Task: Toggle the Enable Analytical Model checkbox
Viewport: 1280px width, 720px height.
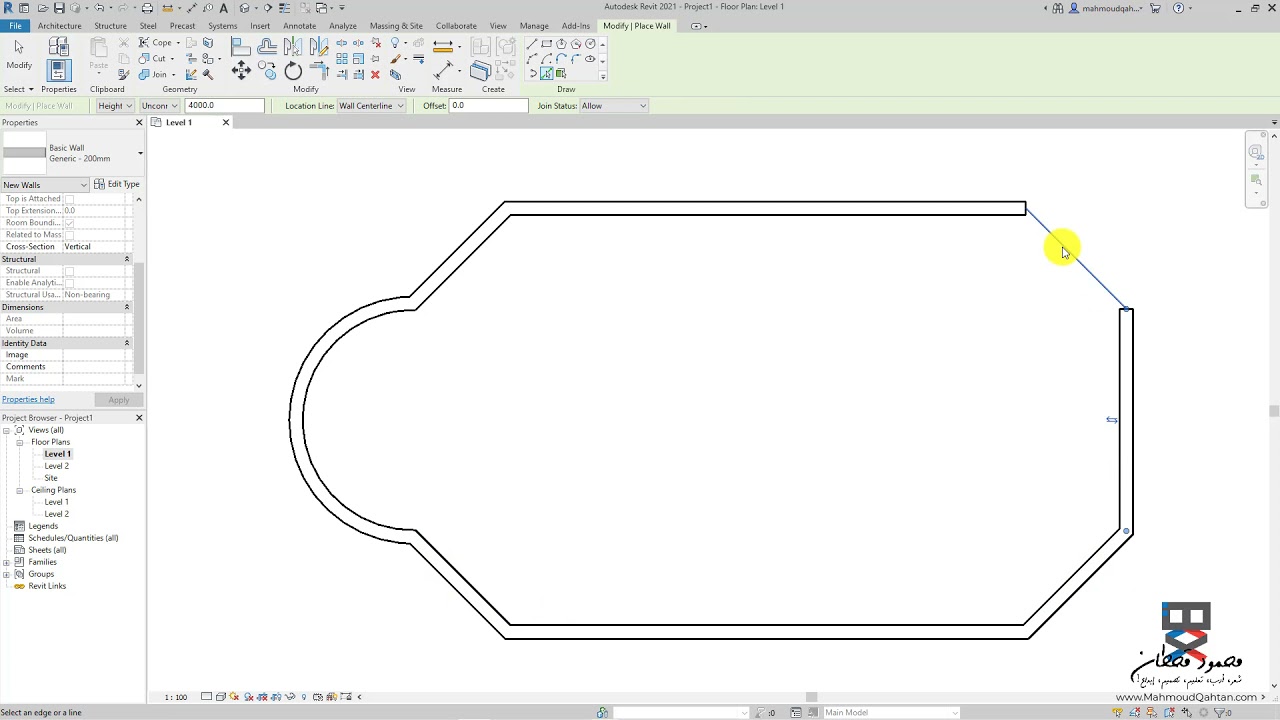Action: [x=69, y=283]
